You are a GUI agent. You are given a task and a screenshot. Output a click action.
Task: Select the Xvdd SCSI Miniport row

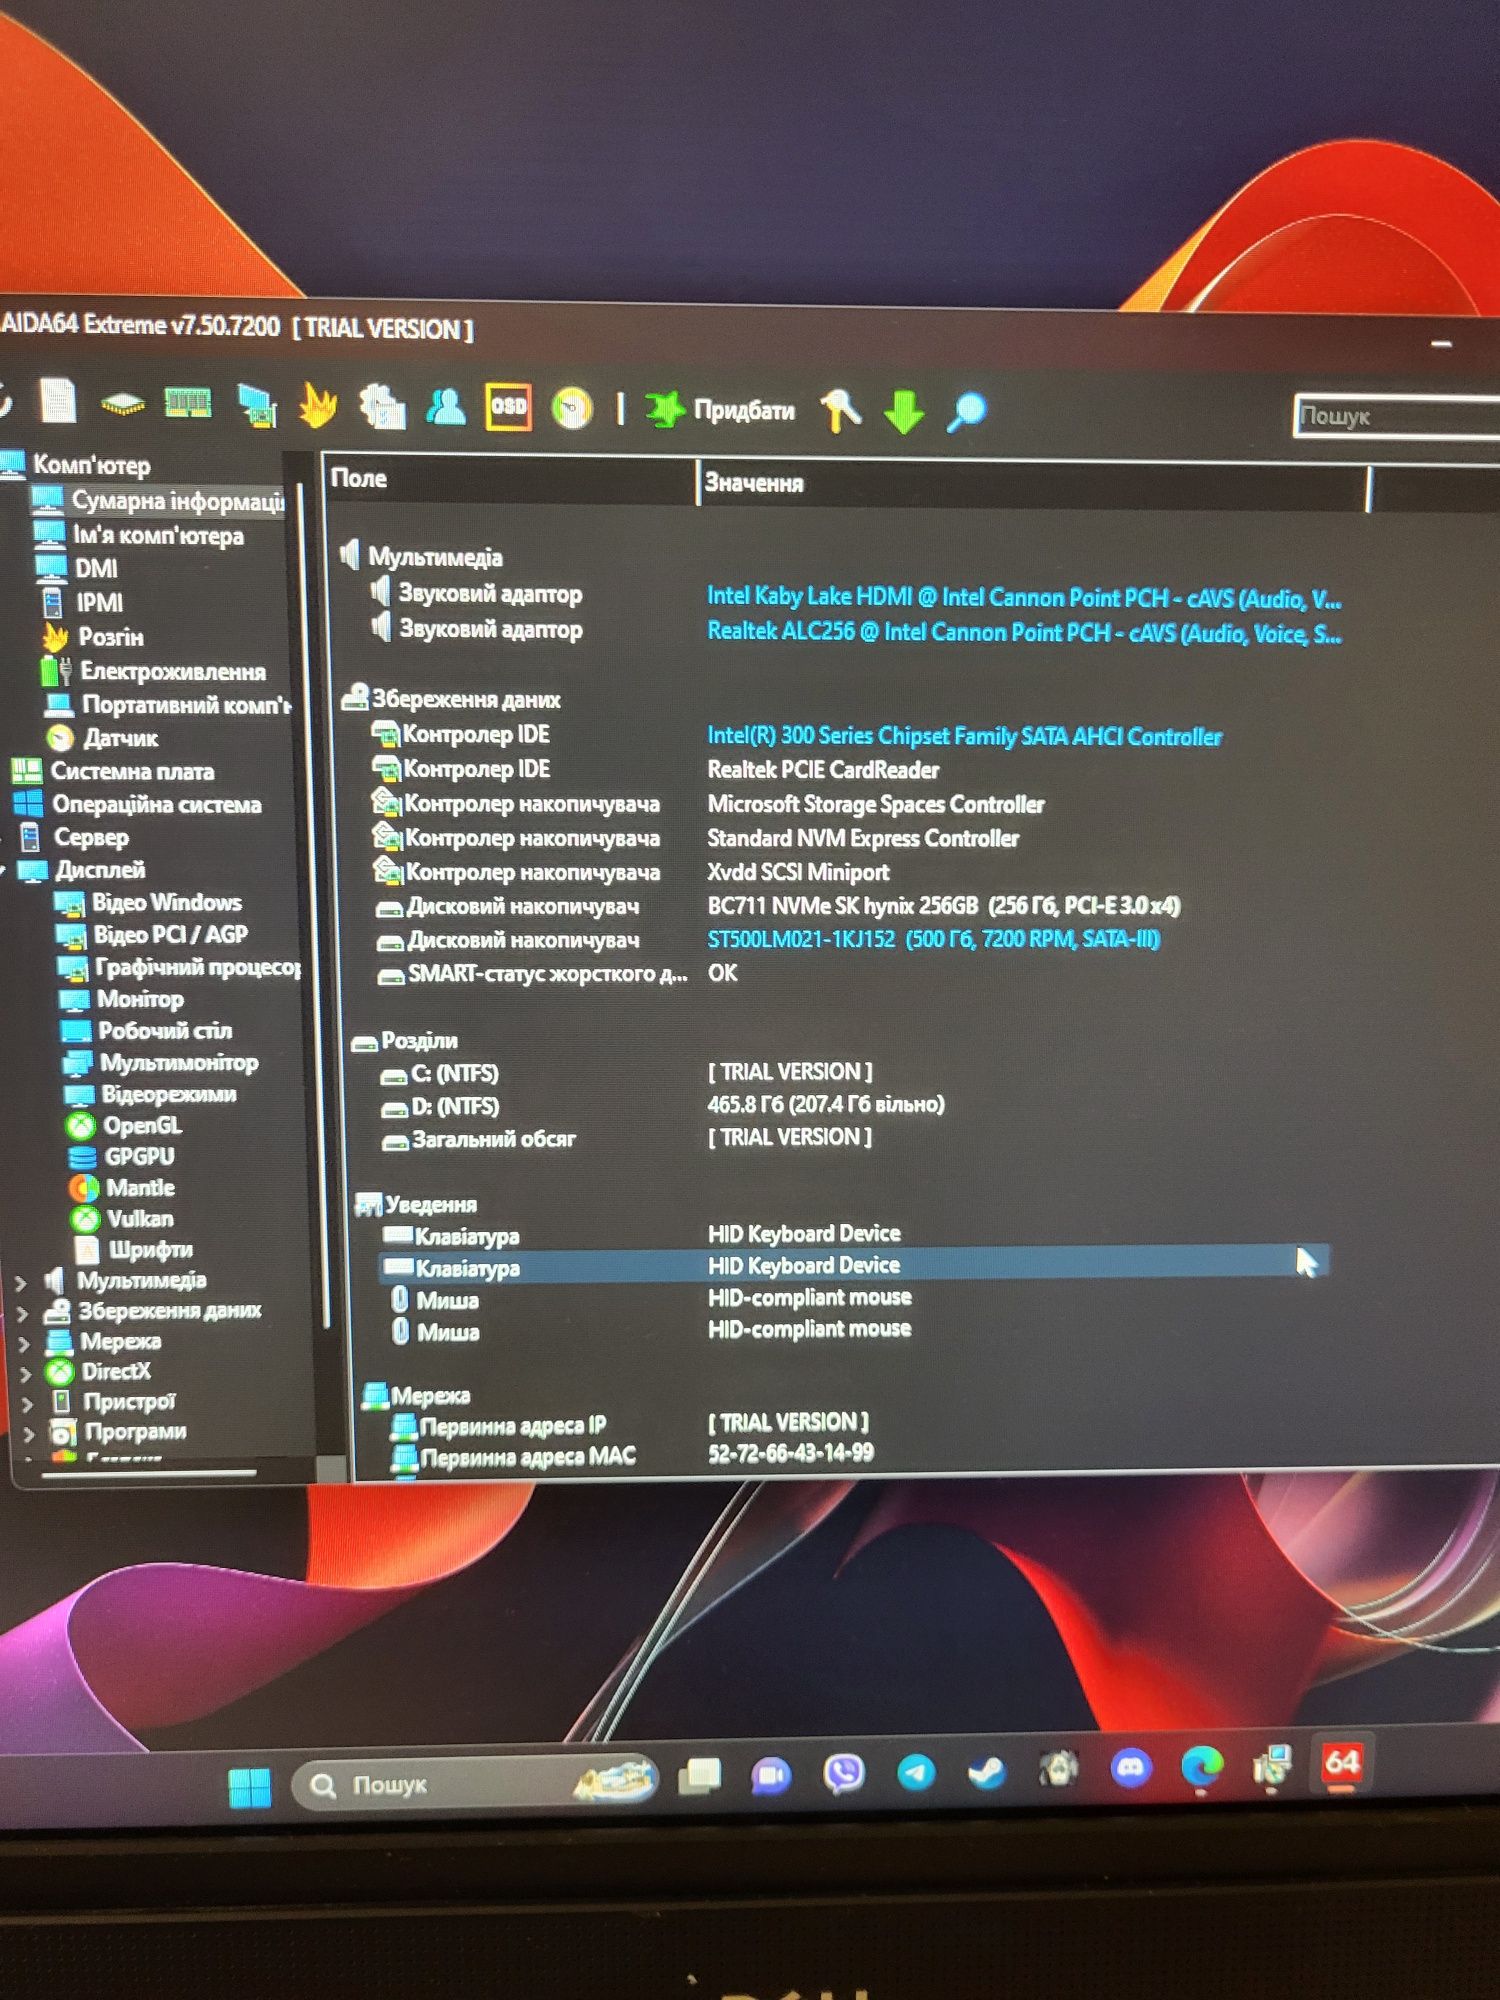tap(798, 872)
